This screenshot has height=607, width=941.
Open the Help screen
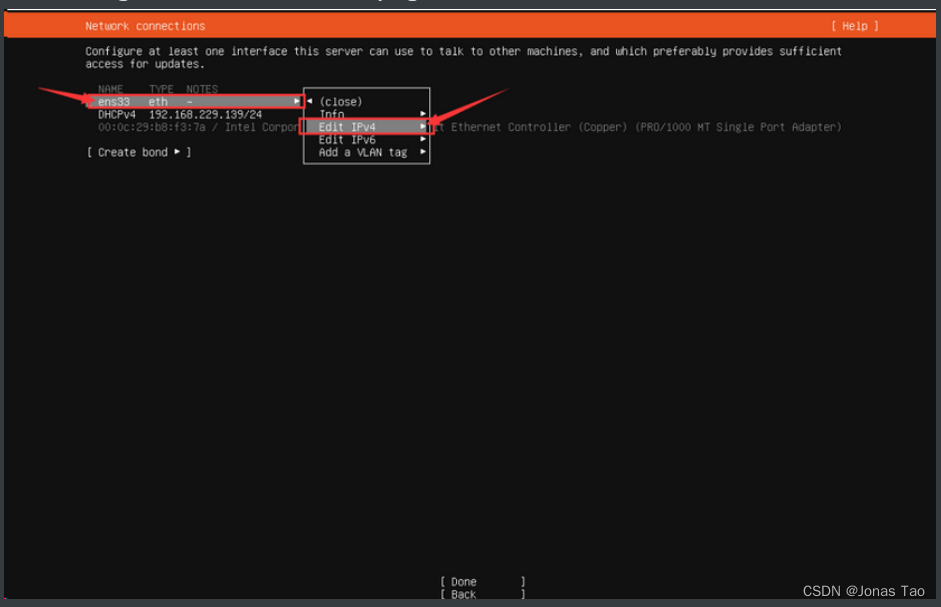(x=857, y=25)
